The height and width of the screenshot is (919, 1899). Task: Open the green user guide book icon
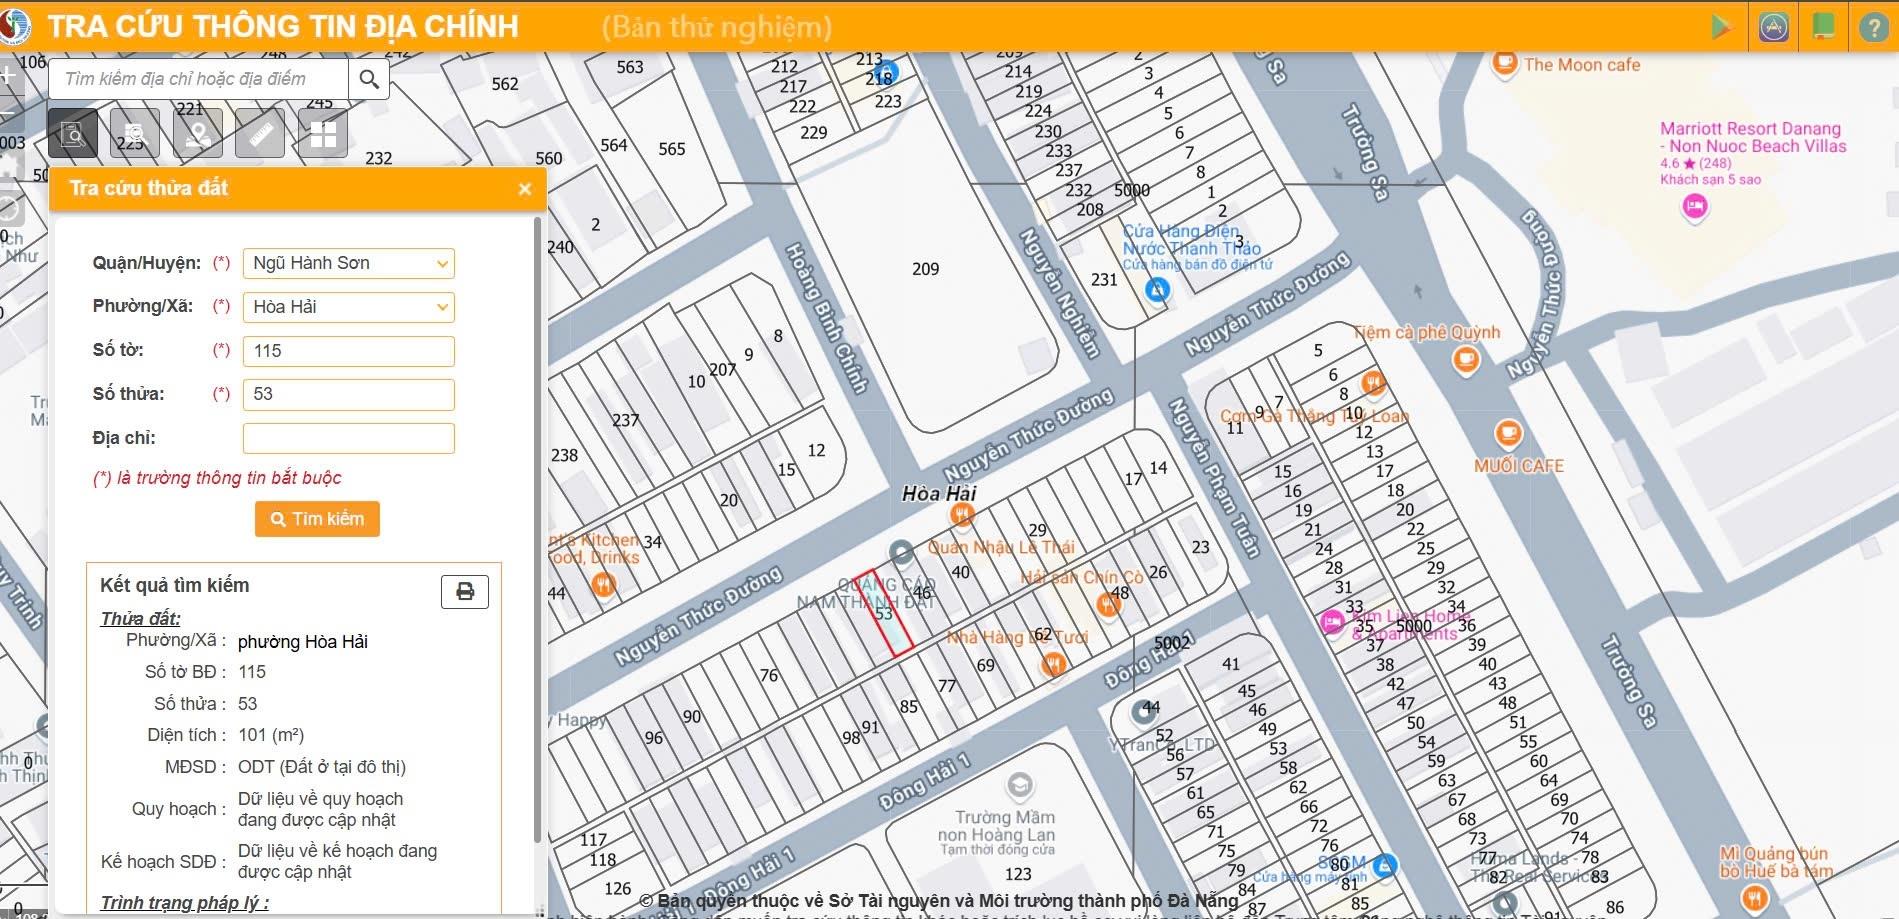(x=1823, y=27)
